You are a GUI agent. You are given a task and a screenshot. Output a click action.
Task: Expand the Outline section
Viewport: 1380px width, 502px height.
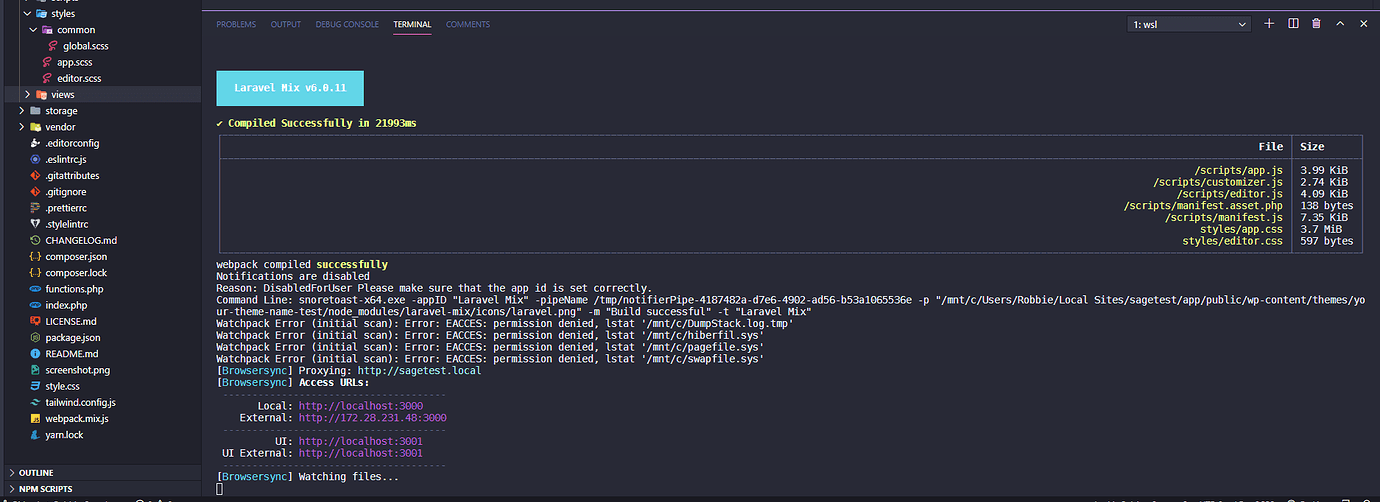point(36,472)
